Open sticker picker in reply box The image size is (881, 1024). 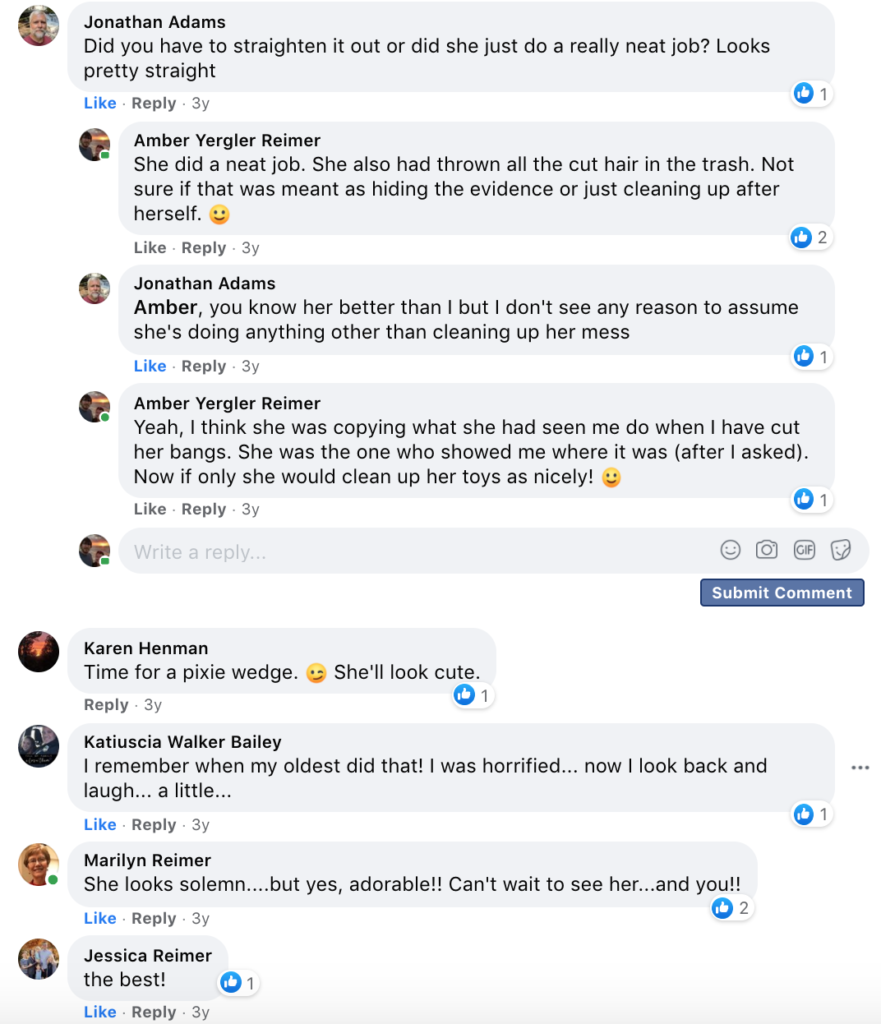[841, 550]
